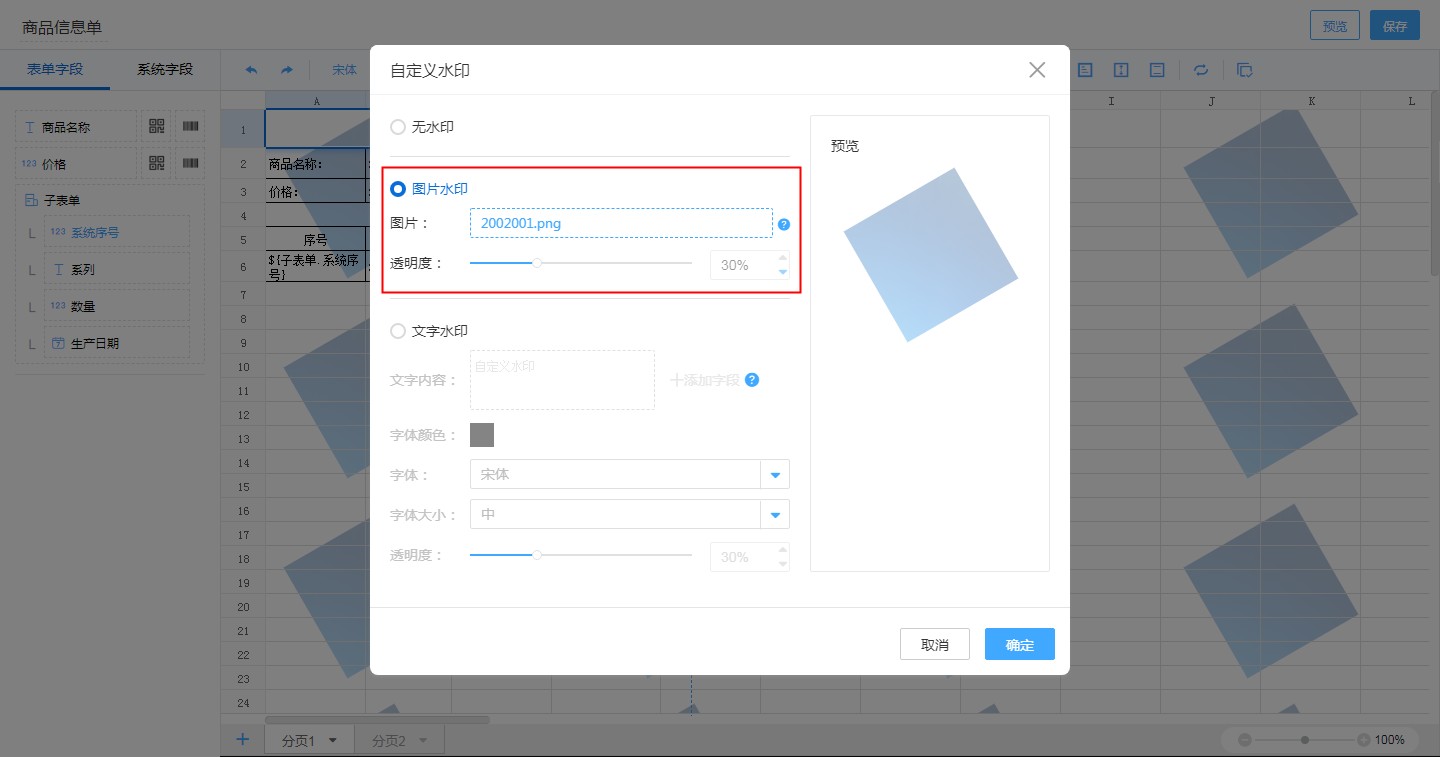This screenshot has width=1440, height=757.
Task: Click the 取消 button
Action: [934, 645]
